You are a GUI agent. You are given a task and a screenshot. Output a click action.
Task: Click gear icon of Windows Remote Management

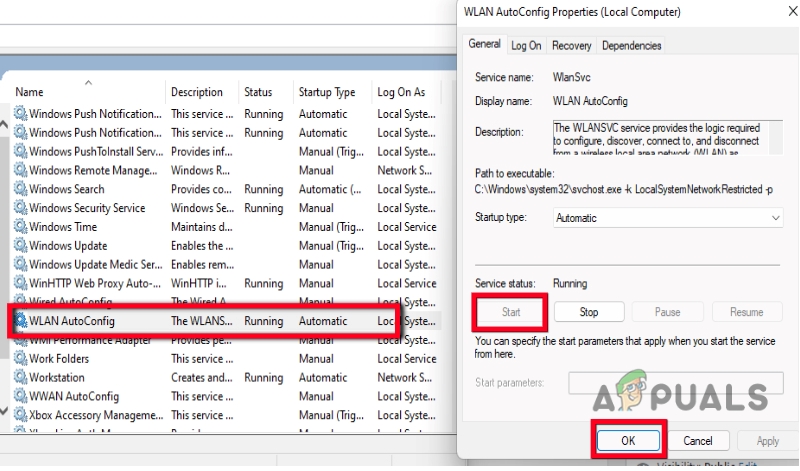pyautogui.click(x=20, y=170)
